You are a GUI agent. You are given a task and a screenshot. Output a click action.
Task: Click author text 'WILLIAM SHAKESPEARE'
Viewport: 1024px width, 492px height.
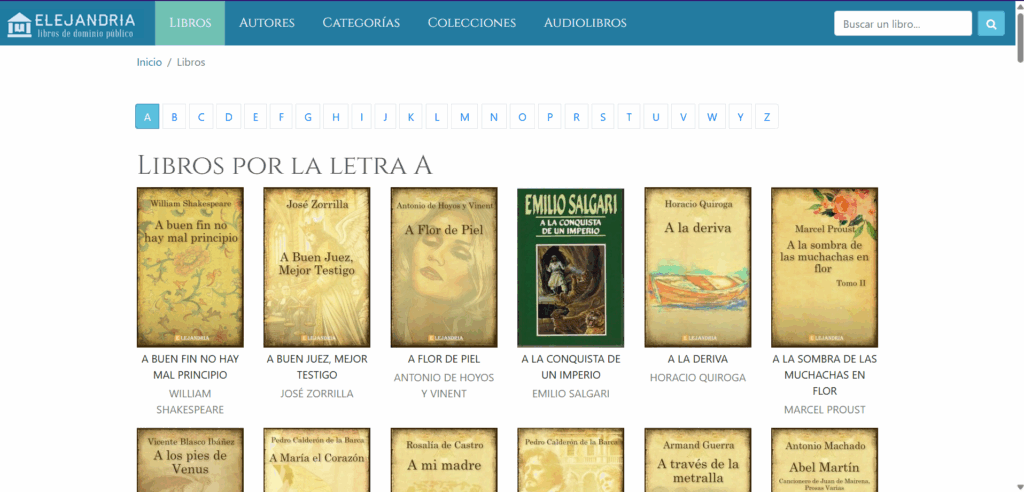(190, 402)
